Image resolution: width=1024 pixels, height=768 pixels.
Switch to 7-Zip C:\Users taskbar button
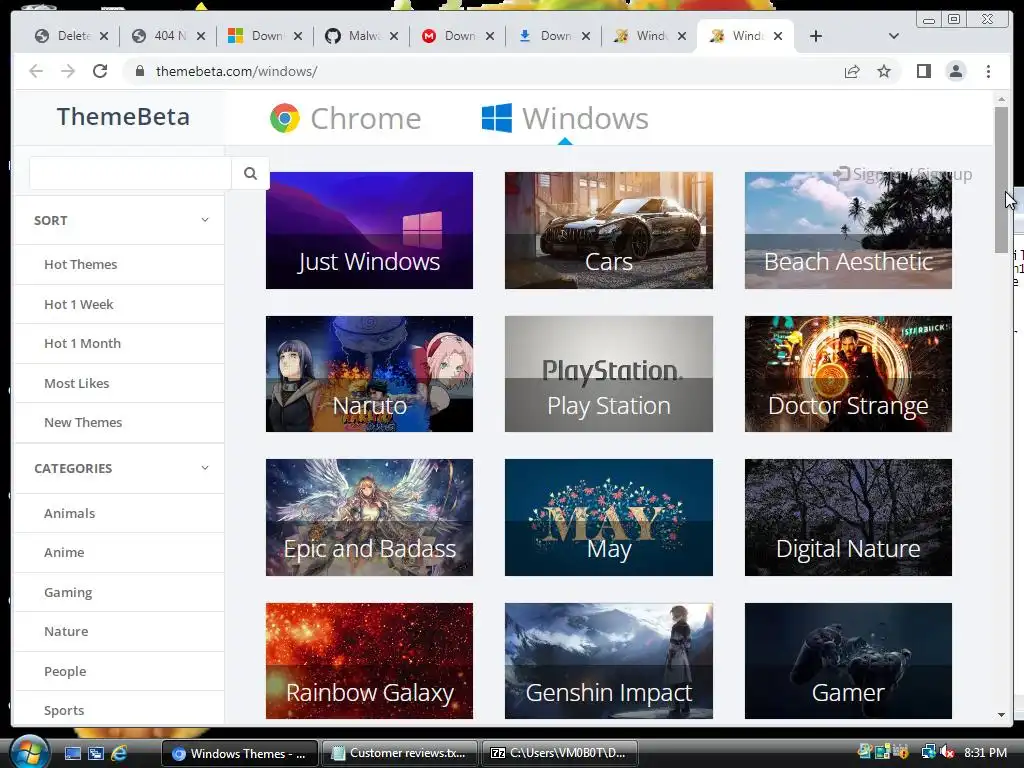tap(558, 753)
